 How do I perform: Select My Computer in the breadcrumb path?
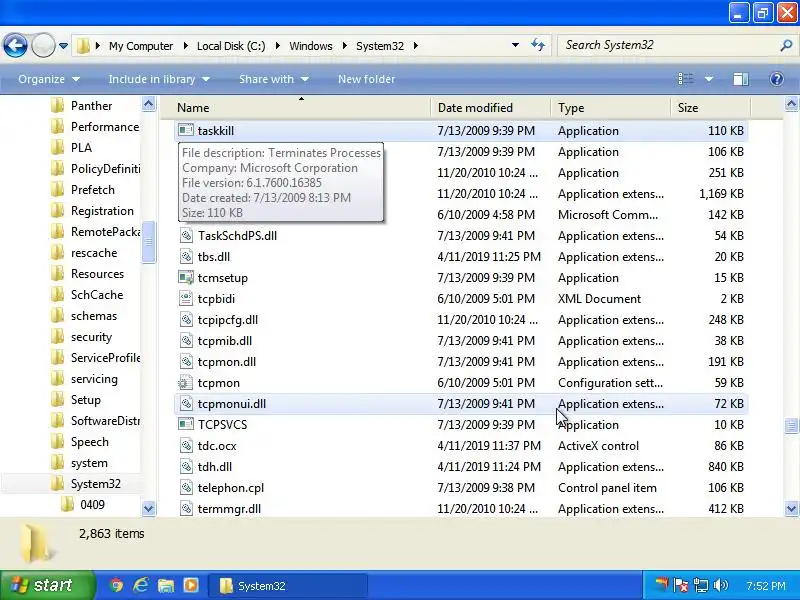point(141,46)
